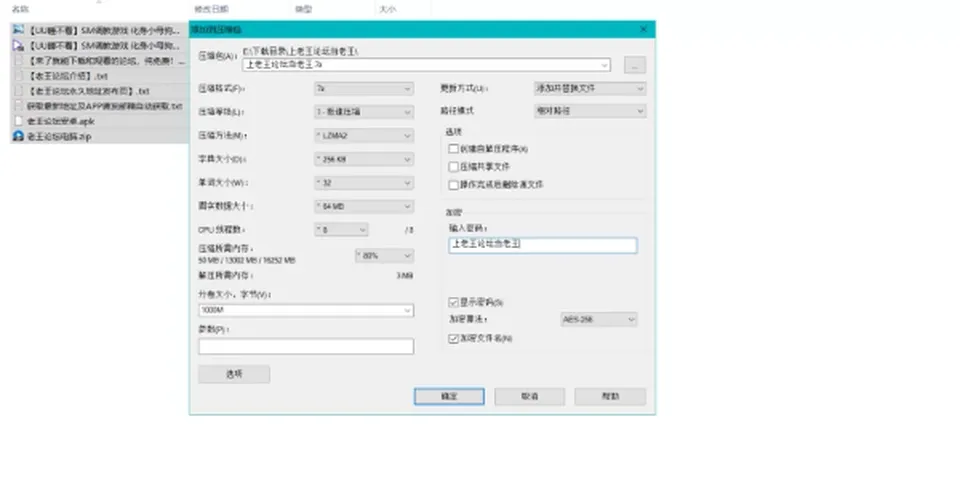Image resolution: width=960 pixels, height=502 pixels.
Task: Open the 字典大小 dropdown showing 256 KB
Action: tap(364, 159)
